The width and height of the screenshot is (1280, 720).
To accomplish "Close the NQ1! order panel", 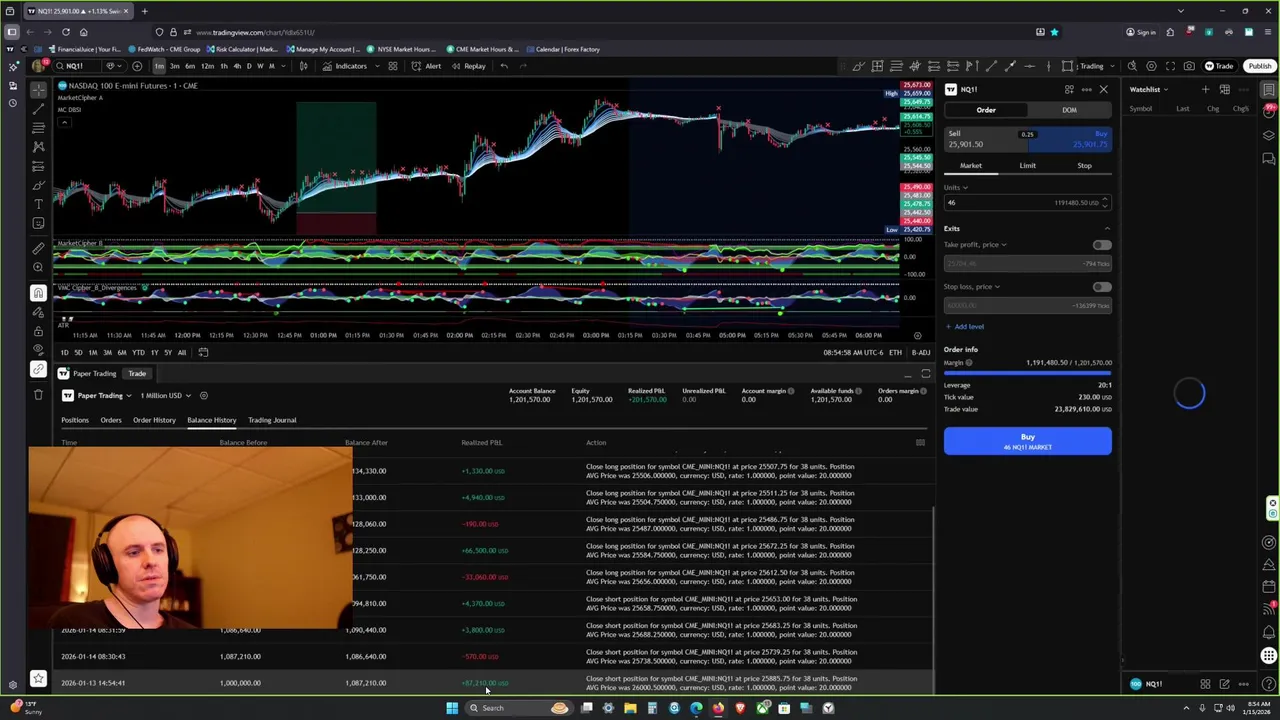I will click(1104, 89).
